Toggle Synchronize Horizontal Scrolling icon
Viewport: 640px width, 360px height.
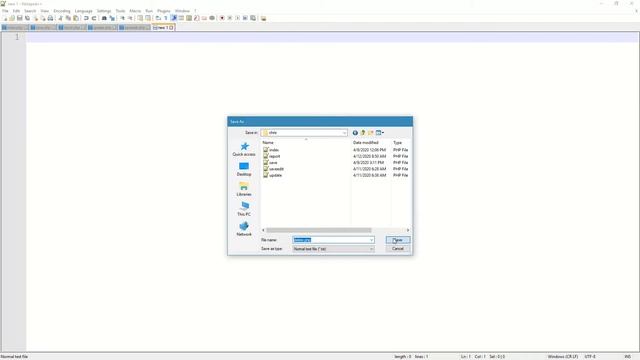(x=148, y=18)
